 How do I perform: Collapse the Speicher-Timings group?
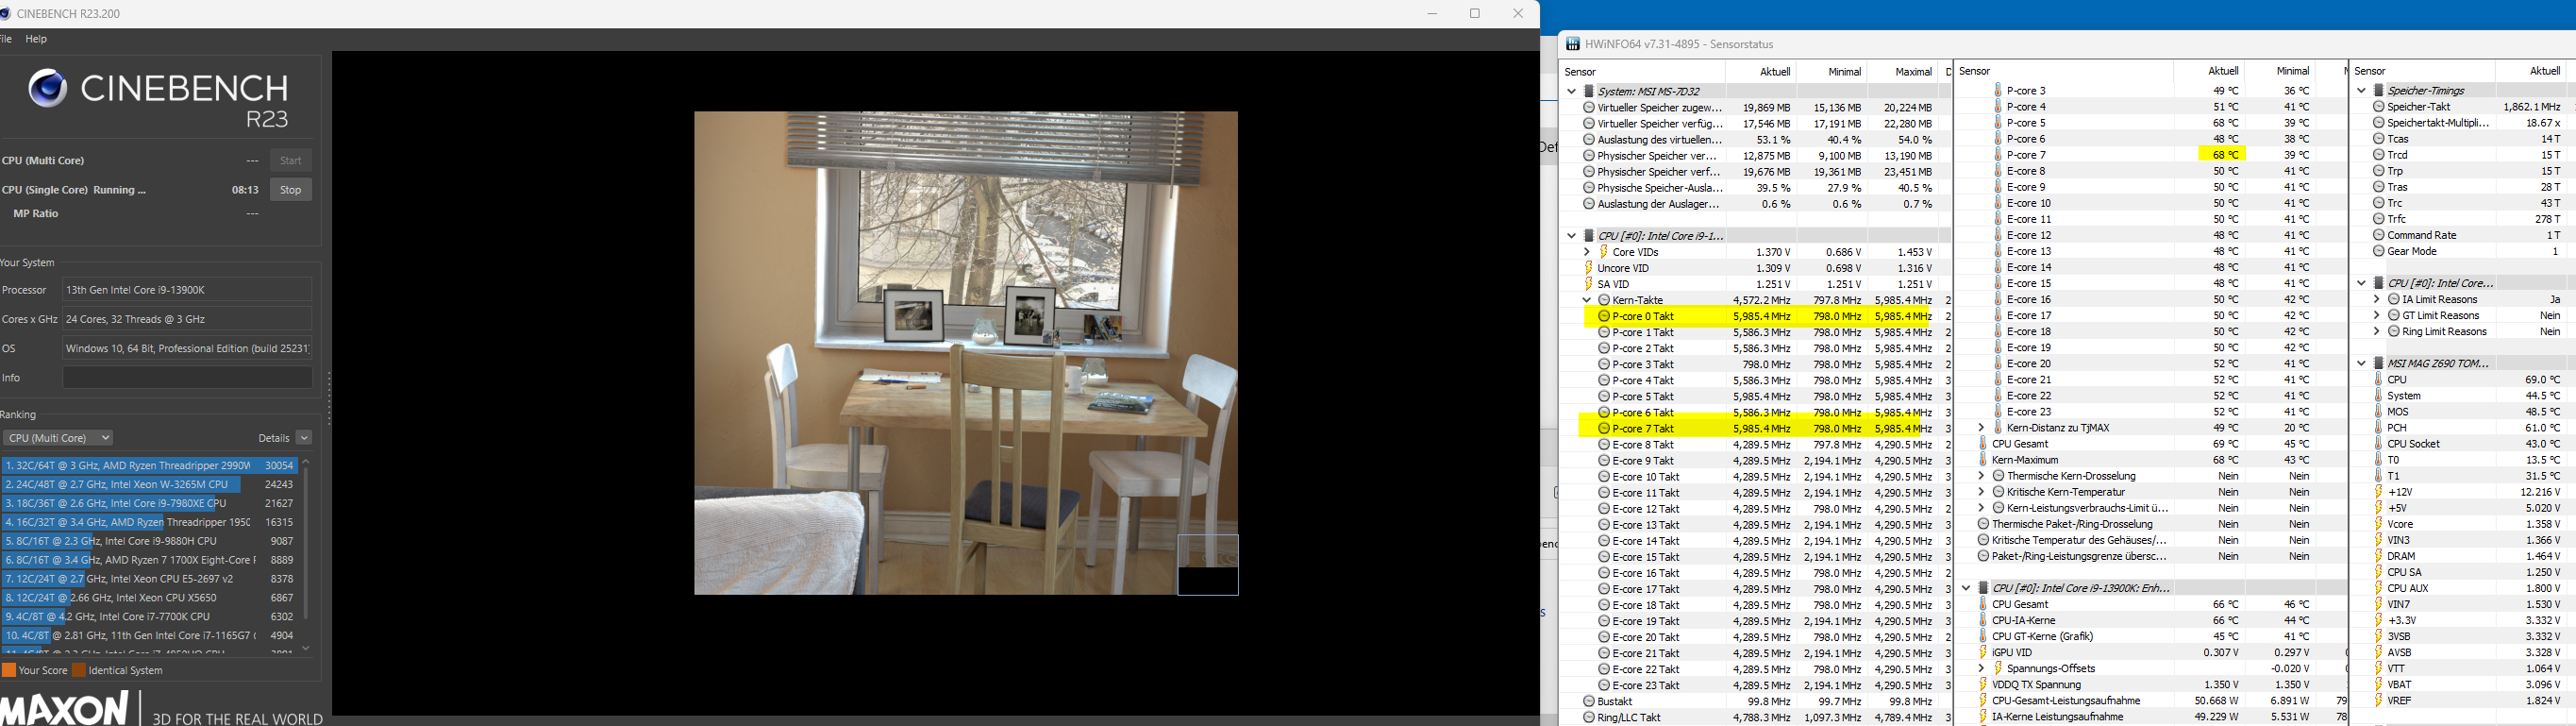[x=2362, y=90]
